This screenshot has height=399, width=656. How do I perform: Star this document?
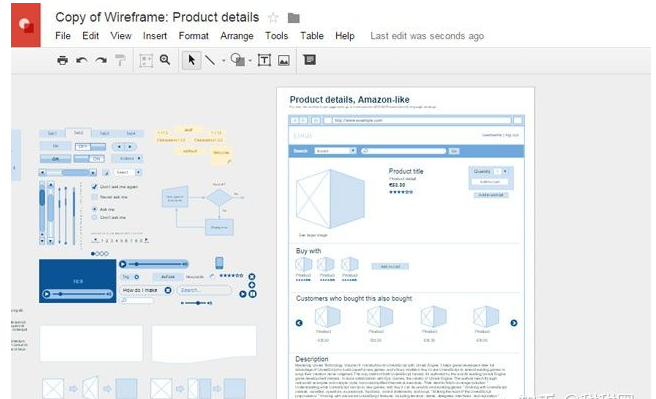coord(273,18)
